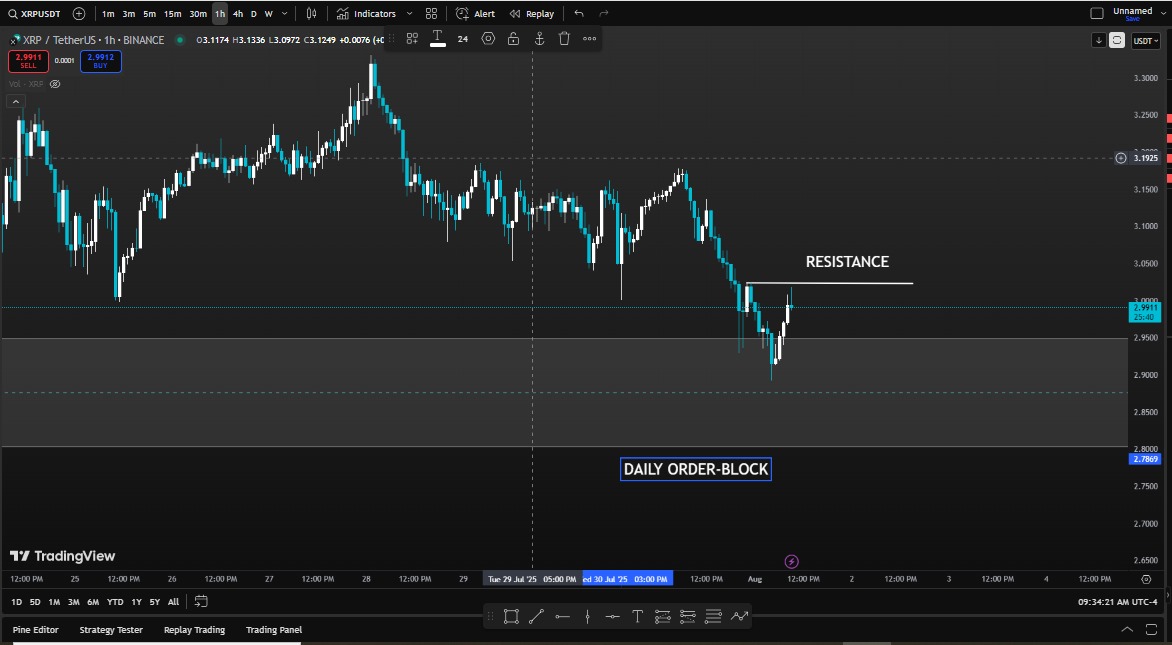Undo last chart action
This screenshot has height=645, width=1172.
(x=579, y=13)
